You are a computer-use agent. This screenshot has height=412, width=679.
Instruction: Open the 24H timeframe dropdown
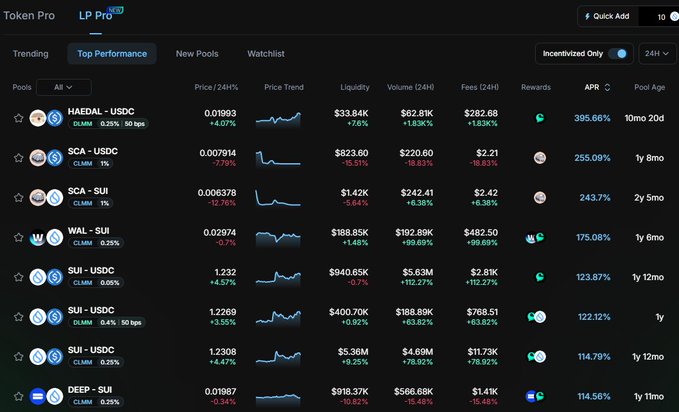tap(656, 54)
